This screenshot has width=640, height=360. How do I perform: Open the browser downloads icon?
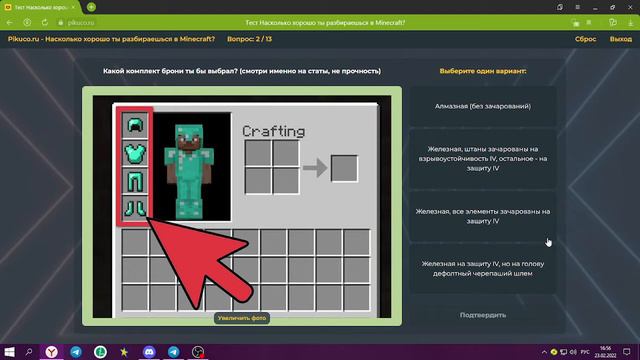pos(631,23)
